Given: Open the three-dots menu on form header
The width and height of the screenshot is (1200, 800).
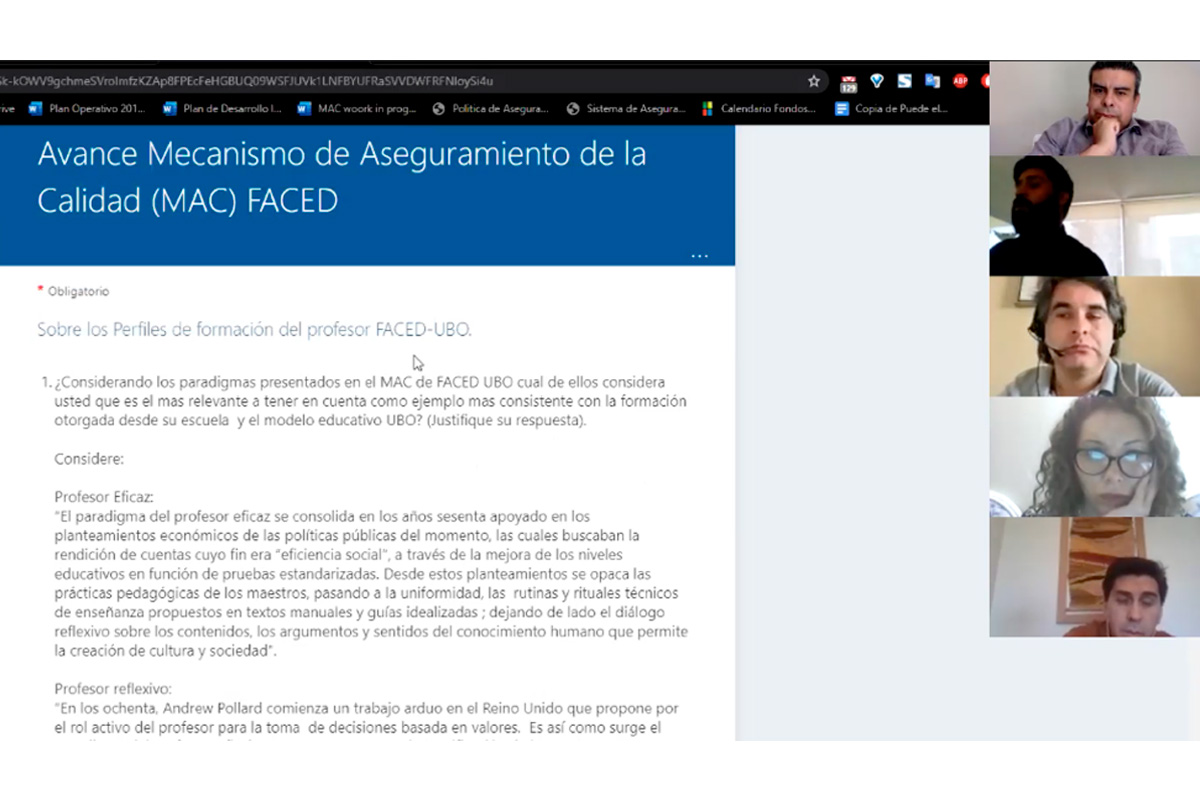Looking at the screenshot, I should pos(699,256).
